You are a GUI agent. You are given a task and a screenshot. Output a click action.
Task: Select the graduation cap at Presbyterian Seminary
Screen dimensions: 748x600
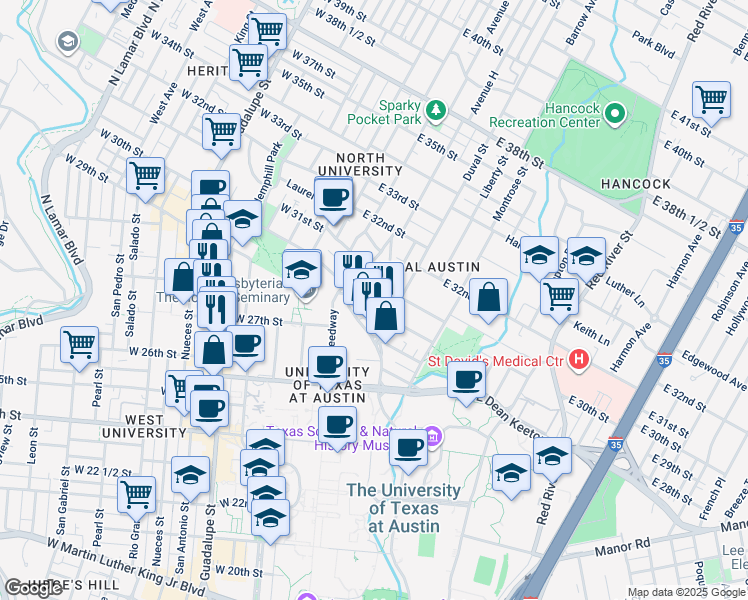[301, 271]
